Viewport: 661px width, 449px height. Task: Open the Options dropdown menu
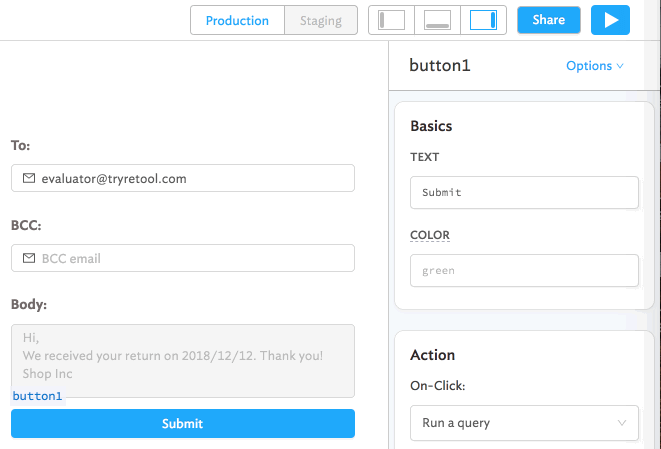[x=594, y=66]
